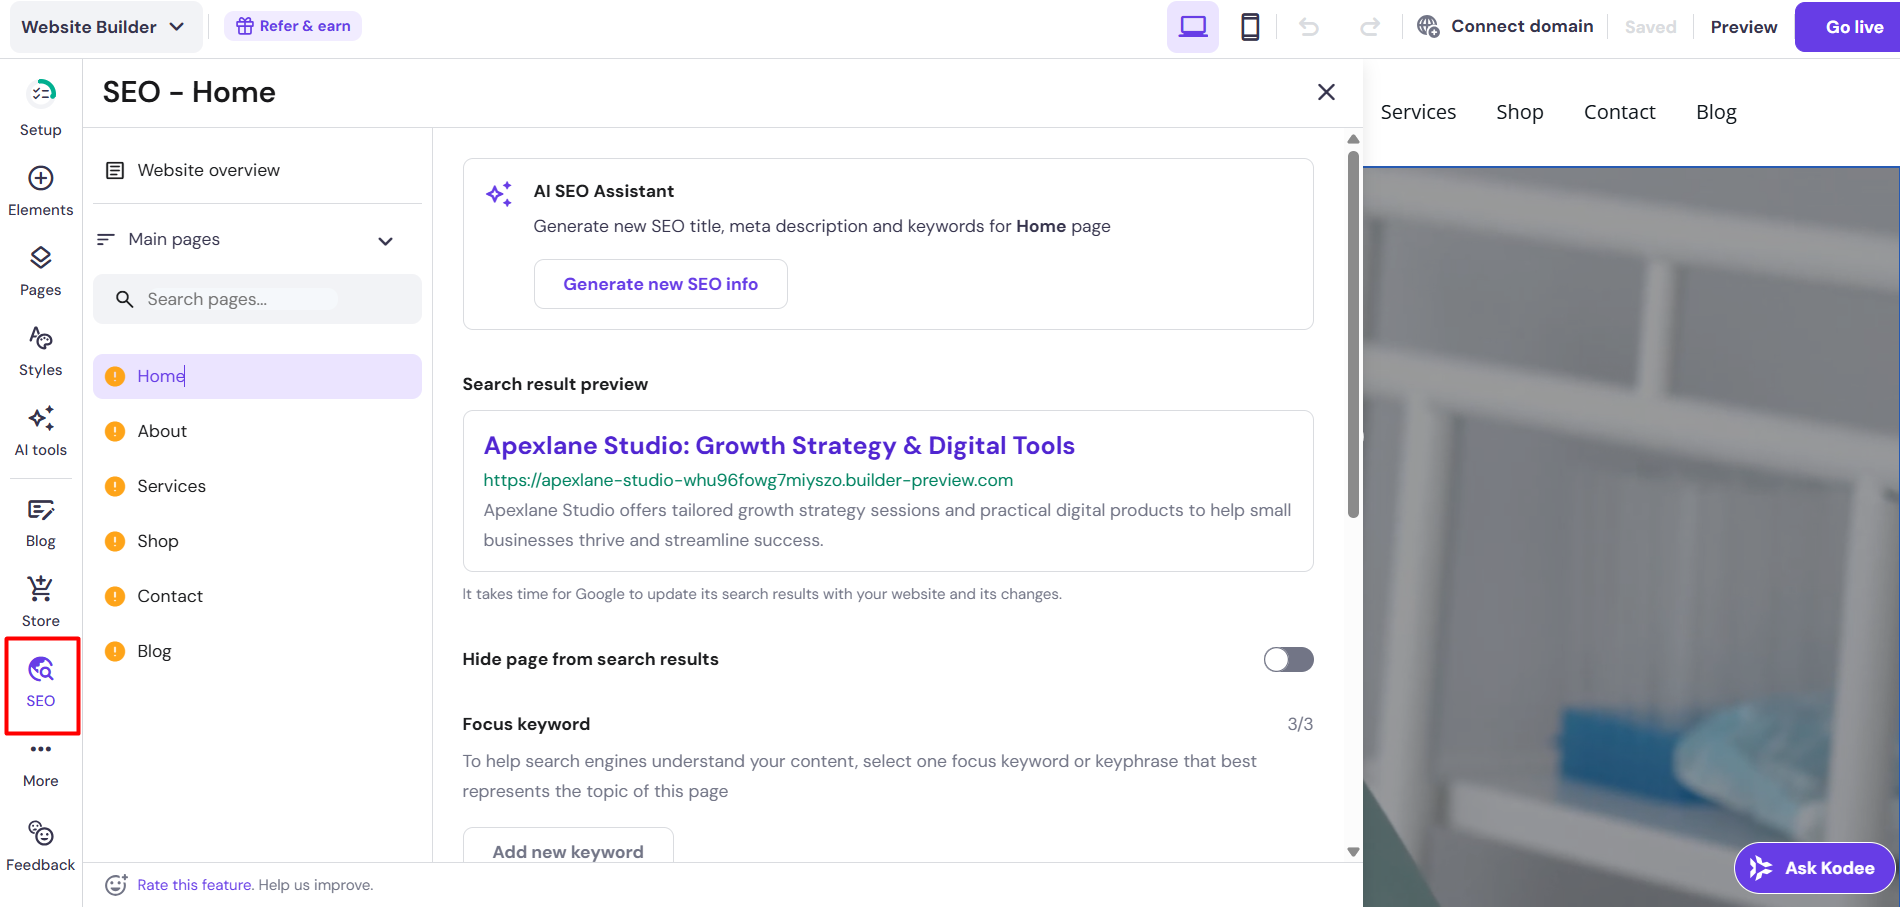Click the Website overview list icon
This screenshot has width=1900, height=907.
pos(115,170)
